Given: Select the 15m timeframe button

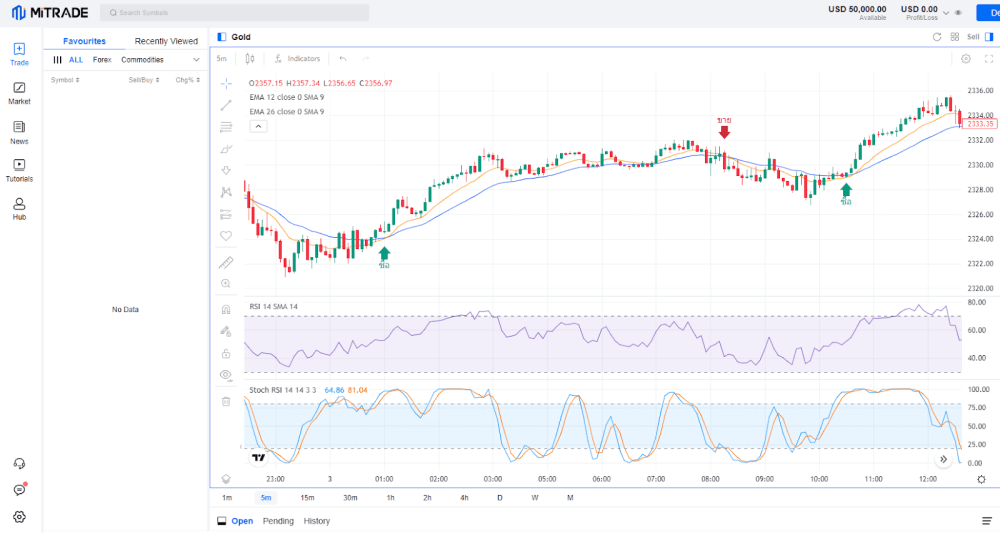Looking at the screenshot, I should point(307,497).
